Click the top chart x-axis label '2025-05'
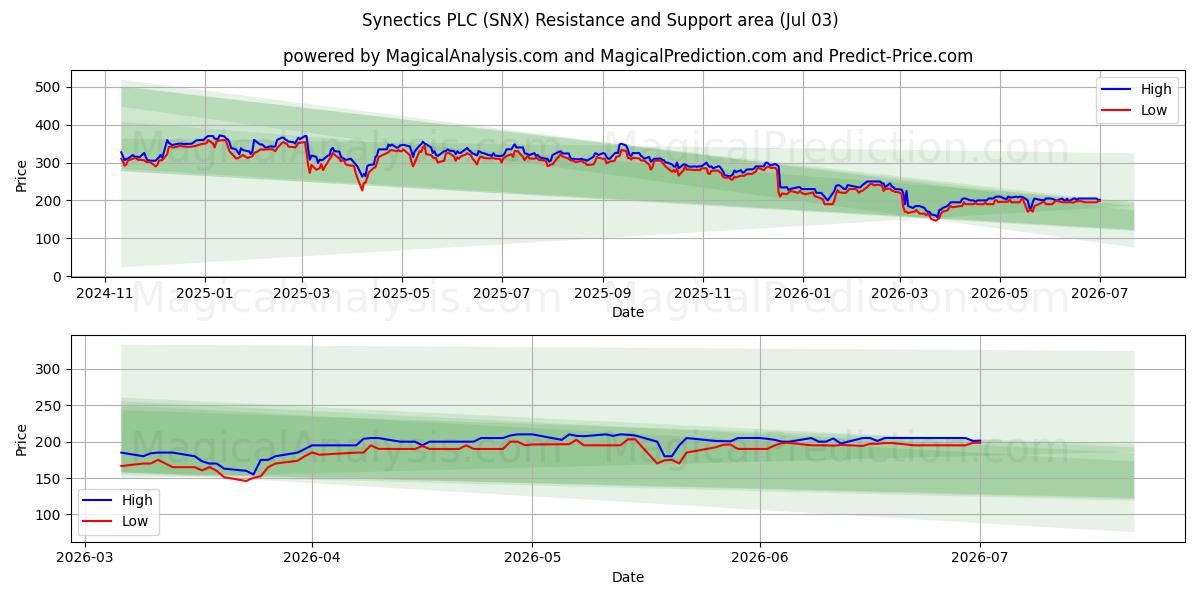The height and width of the screenshot is (600, 1200). click(402, 295)
